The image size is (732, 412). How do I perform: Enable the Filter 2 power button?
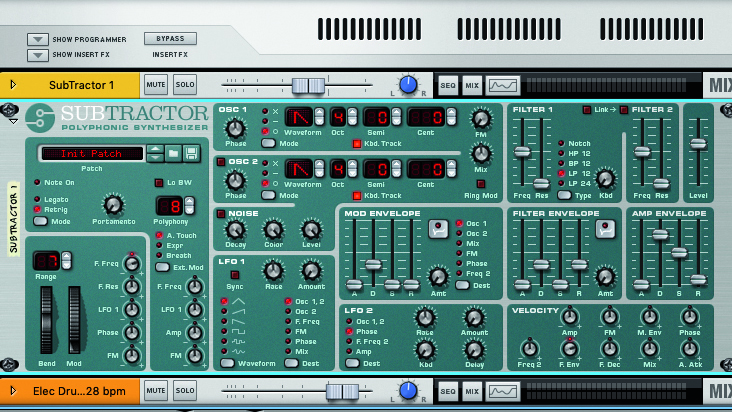click(624, 110)
